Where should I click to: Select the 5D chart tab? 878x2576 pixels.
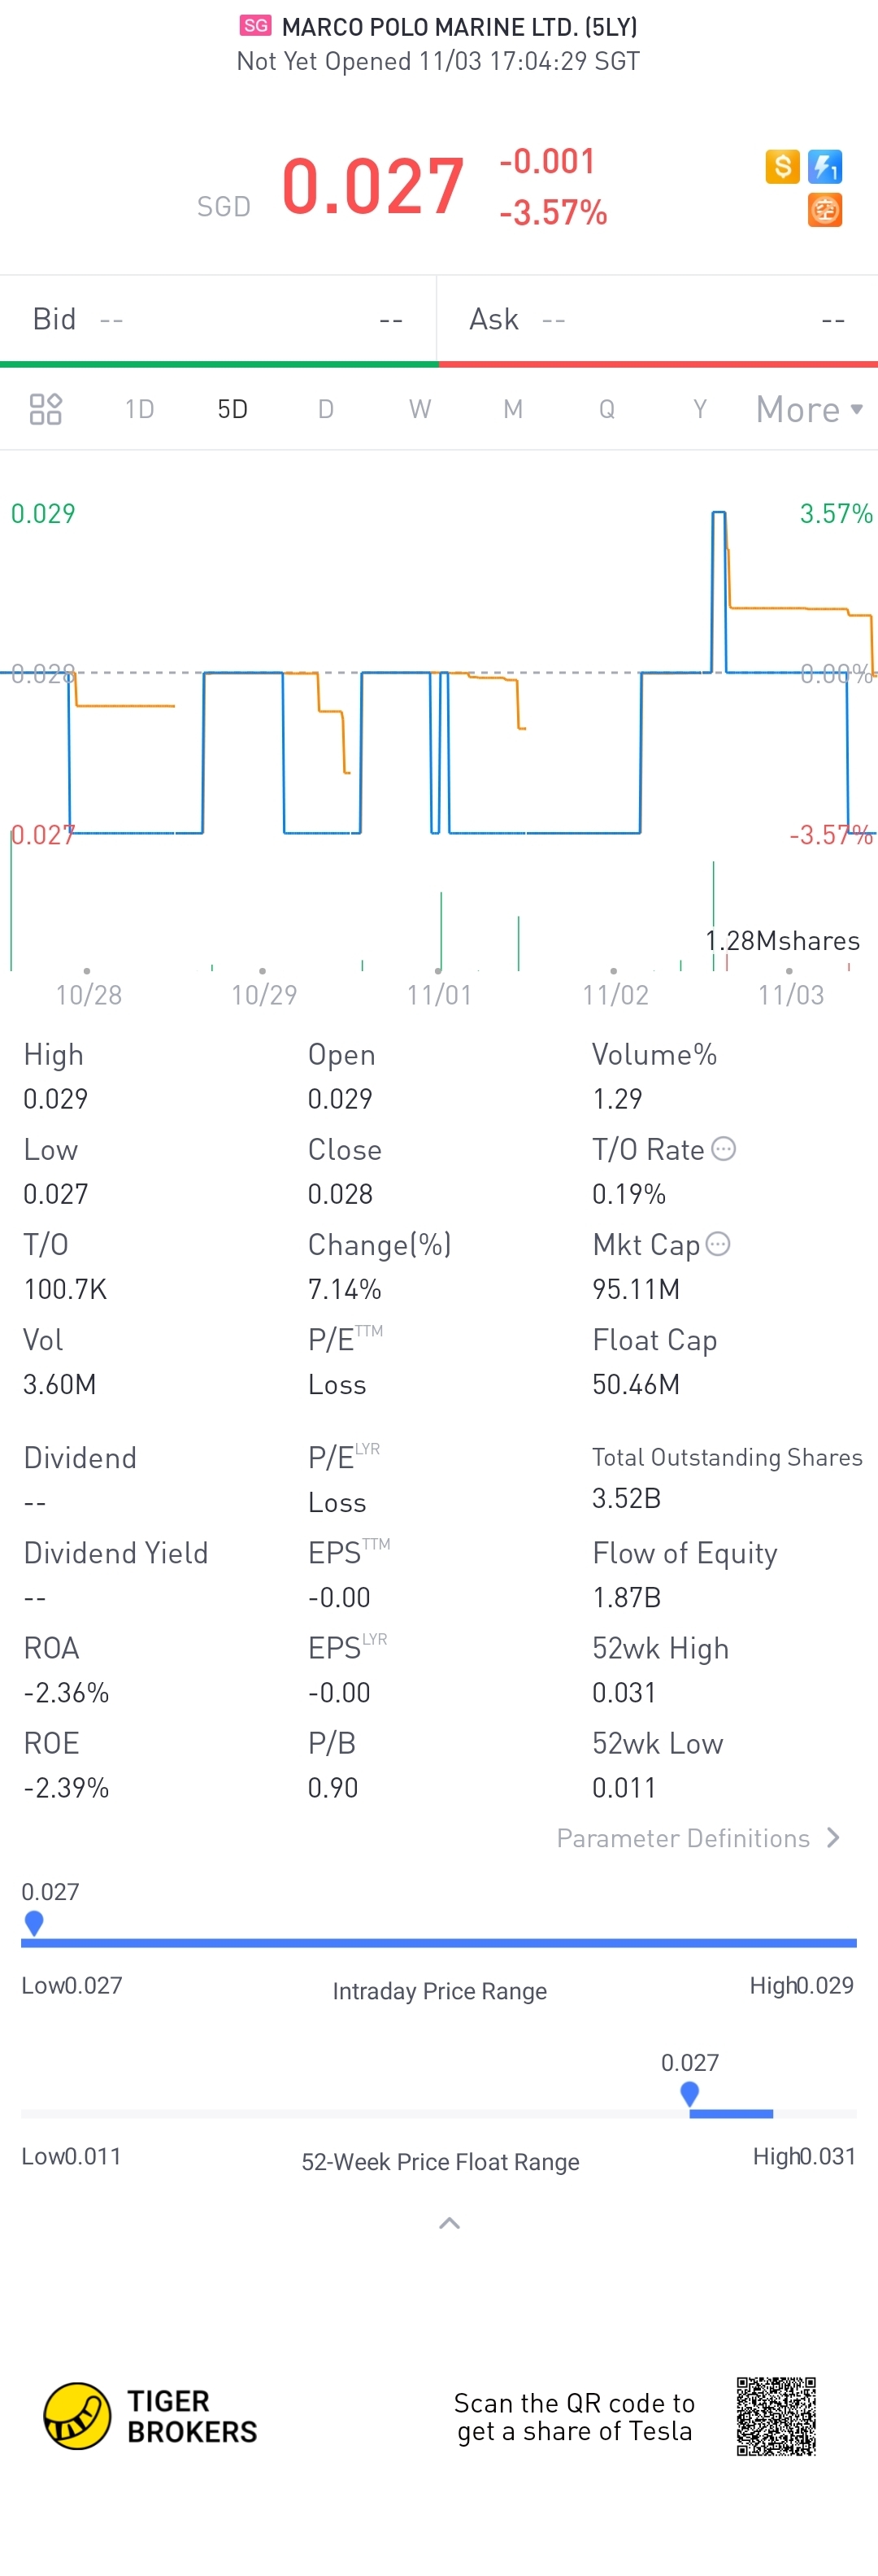232,409
